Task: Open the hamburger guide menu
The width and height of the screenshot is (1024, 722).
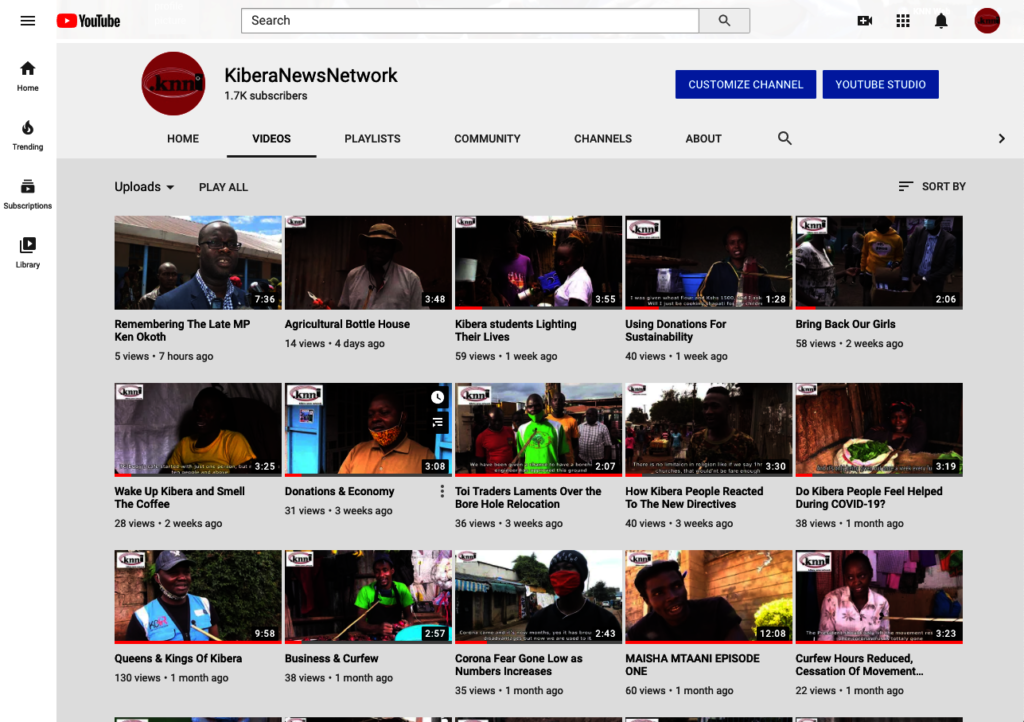Action: pos(27,21)
